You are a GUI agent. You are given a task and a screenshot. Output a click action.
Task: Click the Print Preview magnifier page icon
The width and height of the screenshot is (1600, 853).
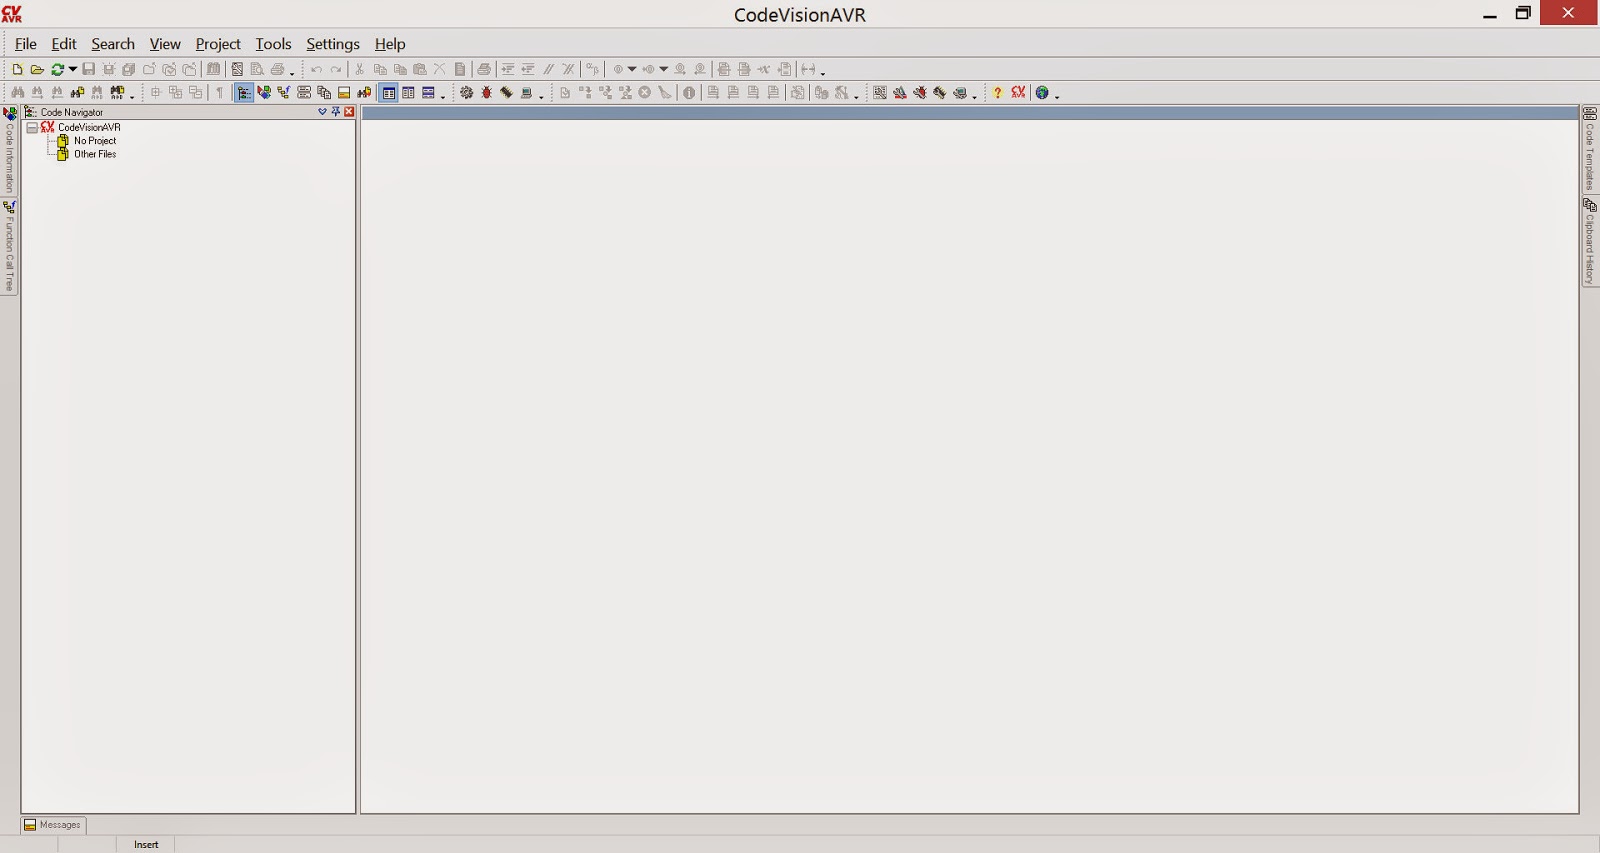point(257,69)
